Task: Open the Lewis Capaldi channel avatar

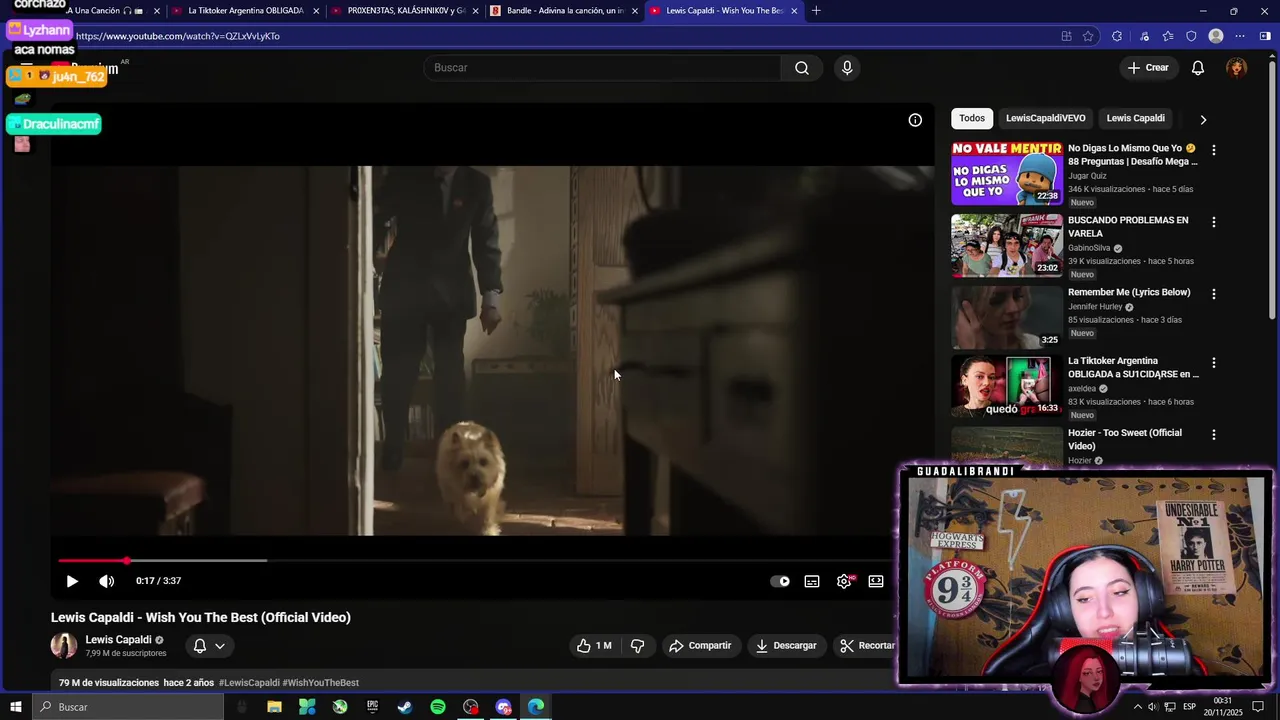Action: coord(64,646)
